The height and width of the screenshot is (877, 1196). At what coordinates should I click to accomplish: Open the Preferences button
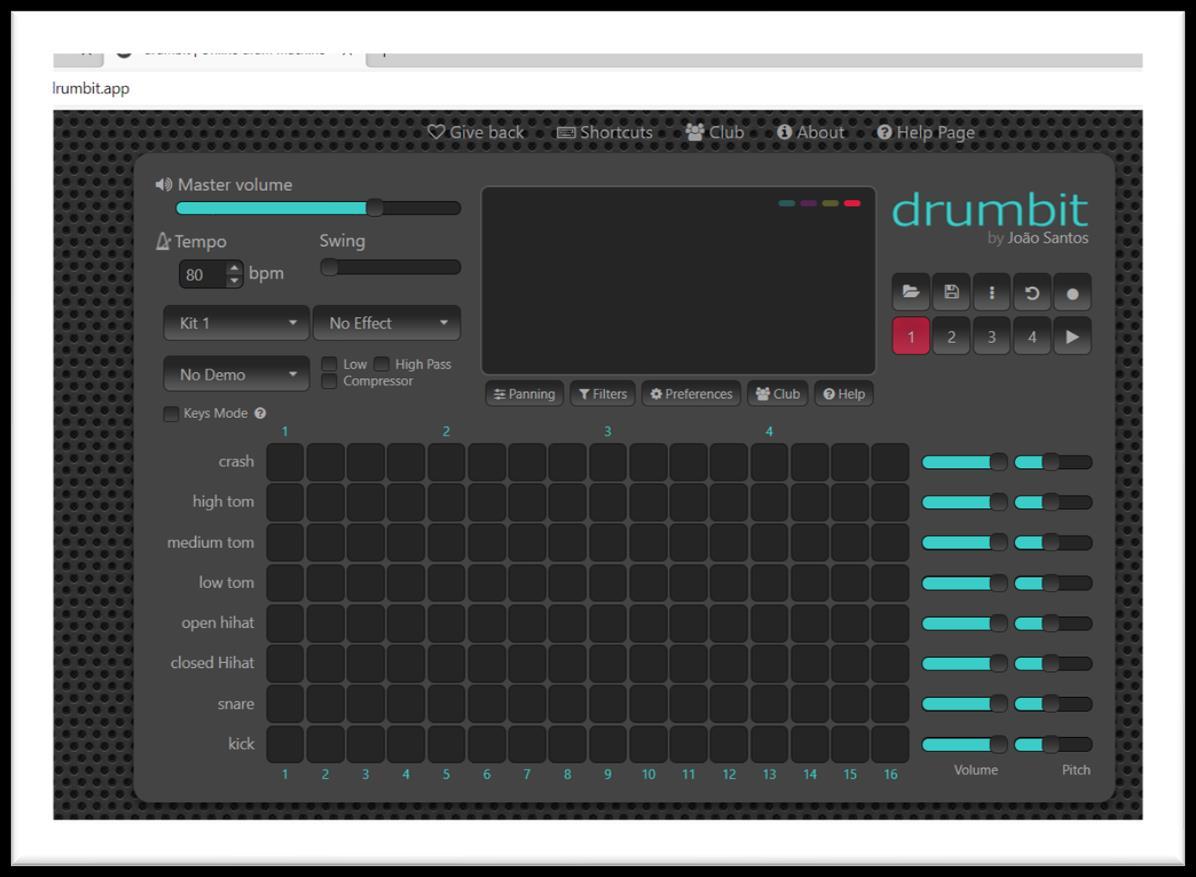pyautogui.click(x=691, y=394)
